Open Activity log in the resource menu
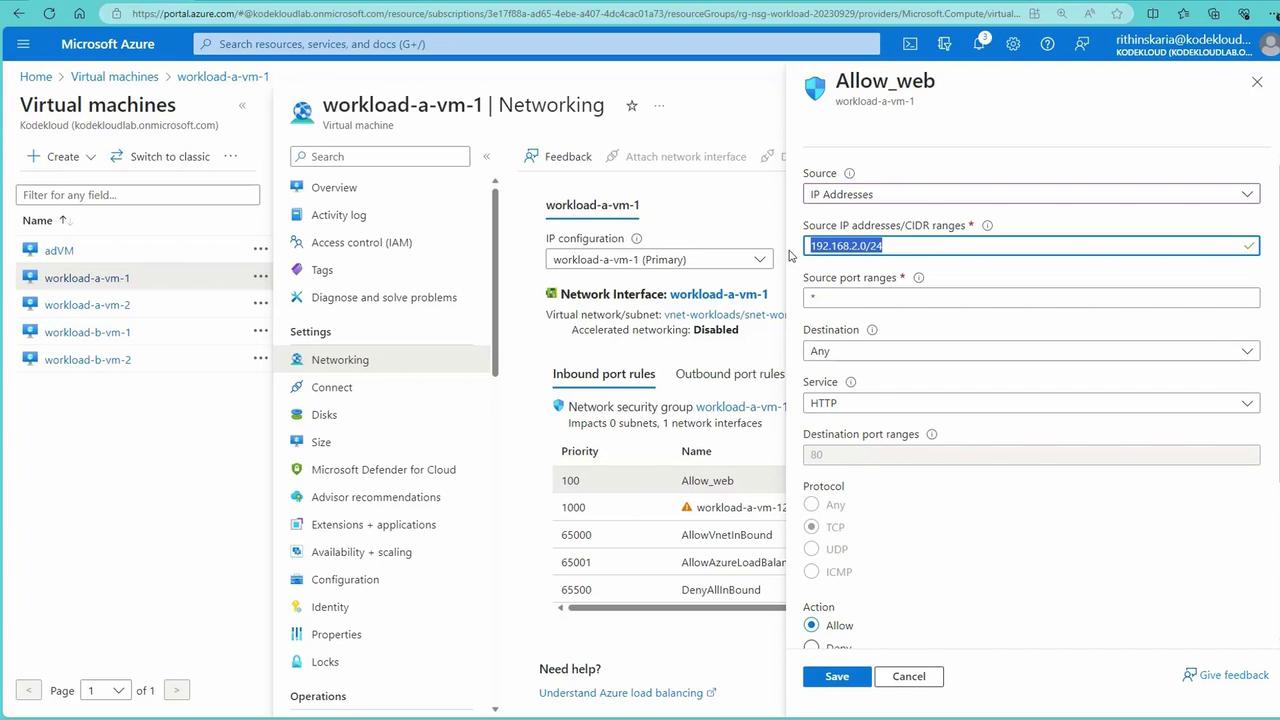This screenshot has width=1280, height=720. tap(339, 215)
